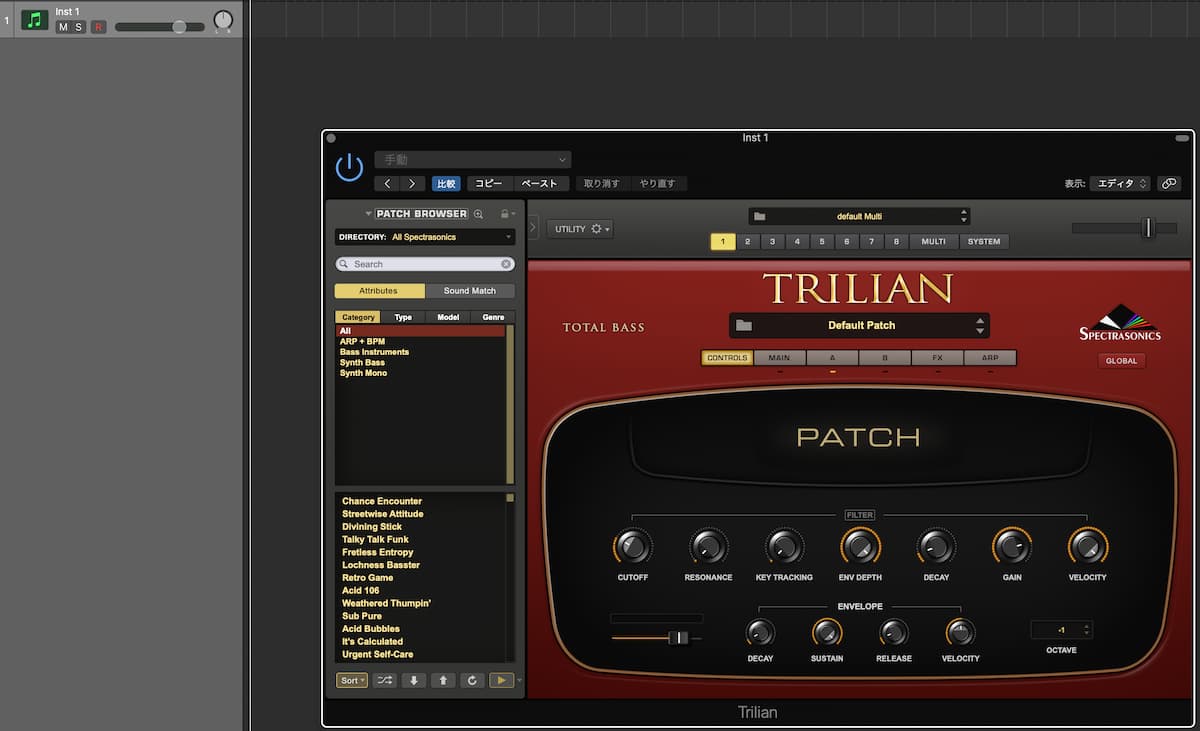1200x731 pixels.
Task: Open the layer A tab
Action: point(832,358)
